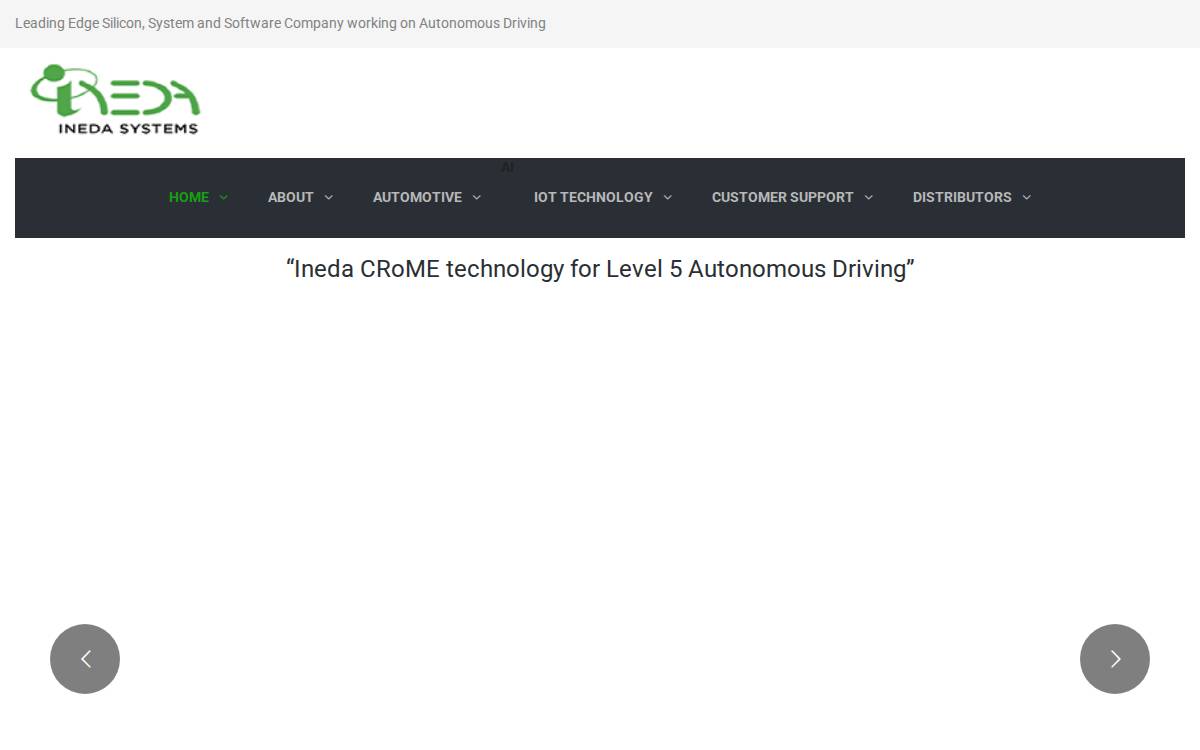This screenshot has height=750, width=1200.
Task: Expand the IOT Technology dropdown chevron
Action: coord(667,197)
